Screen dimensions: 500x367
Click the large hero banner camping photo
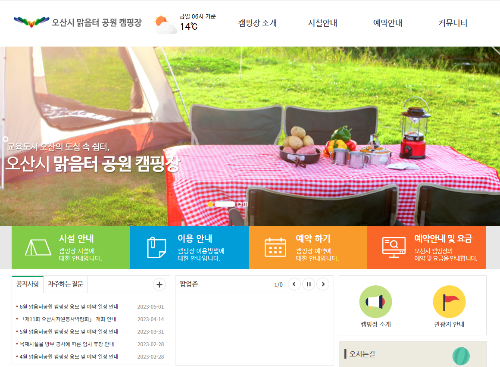point(250,136)
